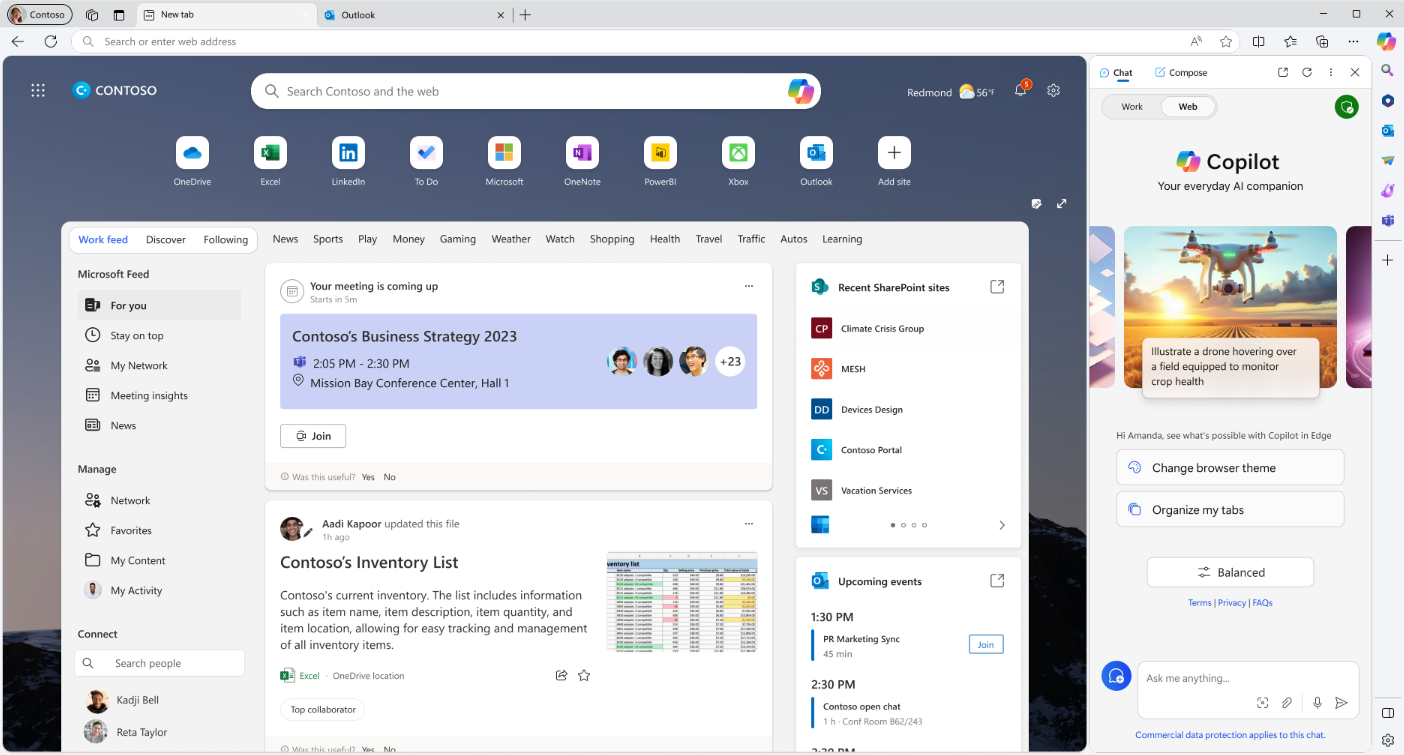Click the Top collaborator tag
Screen dimensions: 1404x755
(323, 710)
